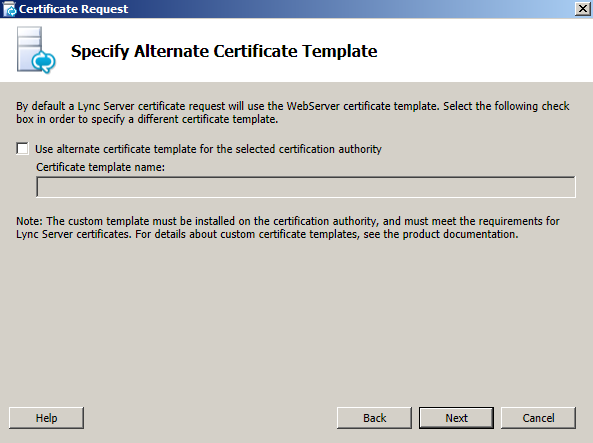This screenshot has width=593, height=443.
Task: Click the 'By default a Lync Server' description
Action: click(x=293, y=112)
